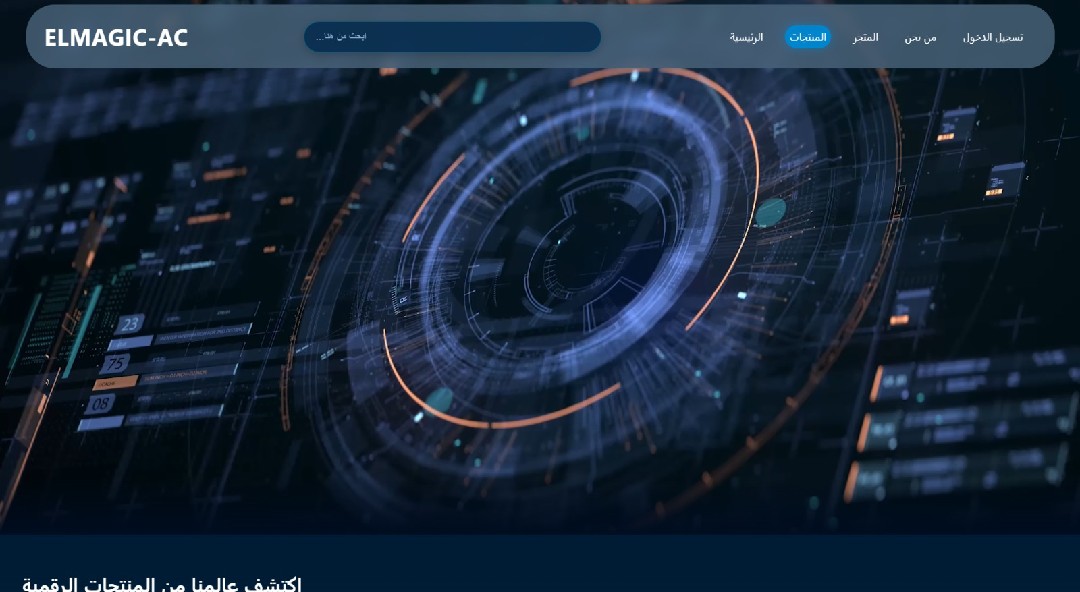Click the ELMAGIC-AC site logo

pos(116,38)
